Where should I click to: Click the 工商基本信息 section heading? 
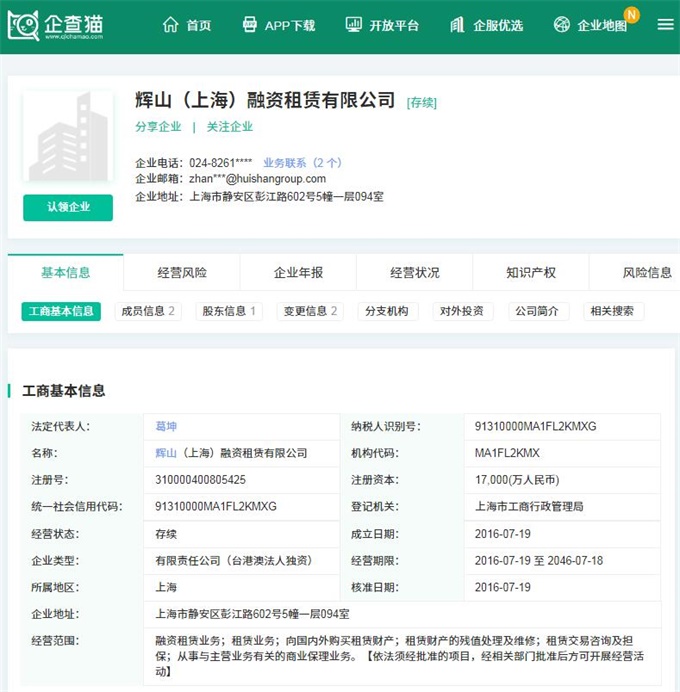64,391
